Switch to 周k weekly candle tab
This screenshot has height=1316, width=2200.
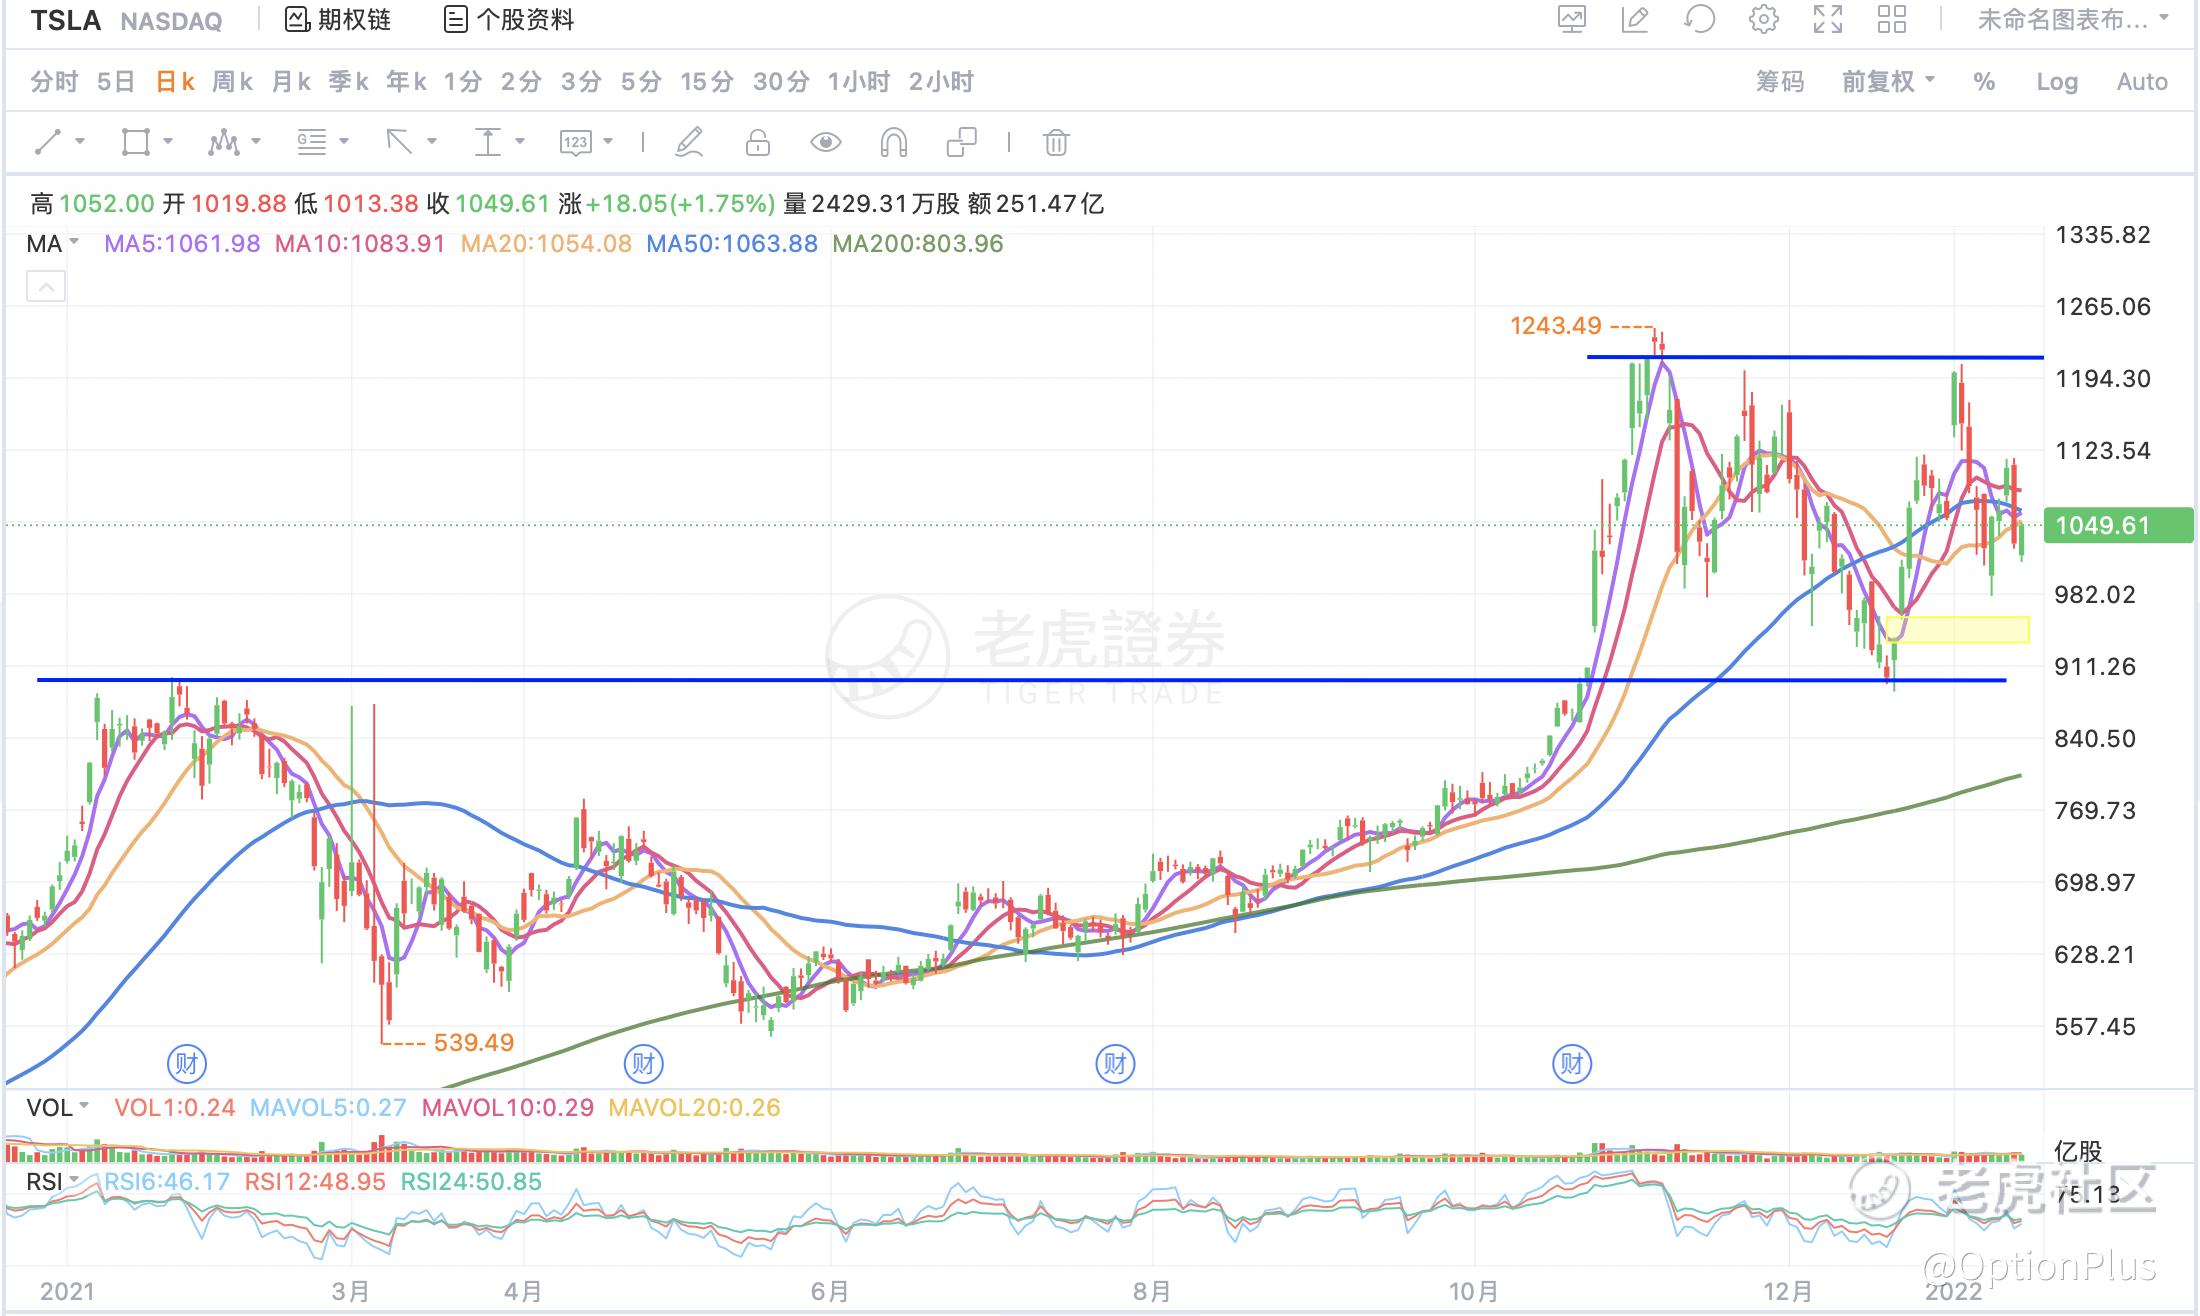pyautogui.click(x=233, y=81)
